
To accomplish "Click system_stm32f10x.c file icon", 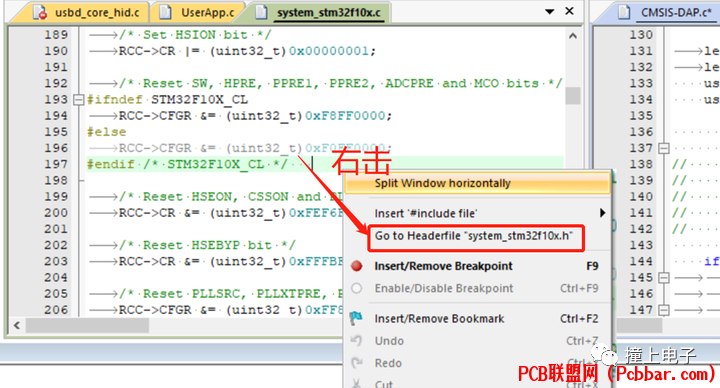I will [x=261, y=12].
